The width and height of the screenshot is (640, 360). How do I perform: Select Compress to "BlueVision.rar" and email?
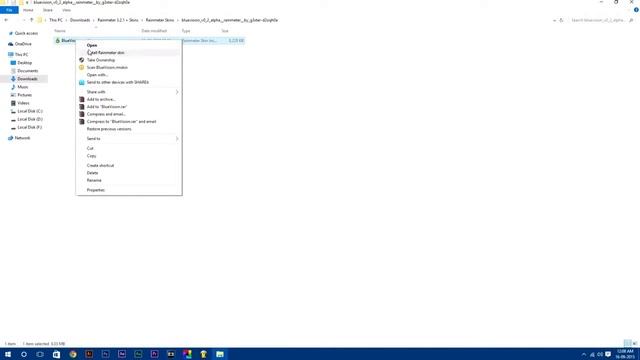[121, 121]
